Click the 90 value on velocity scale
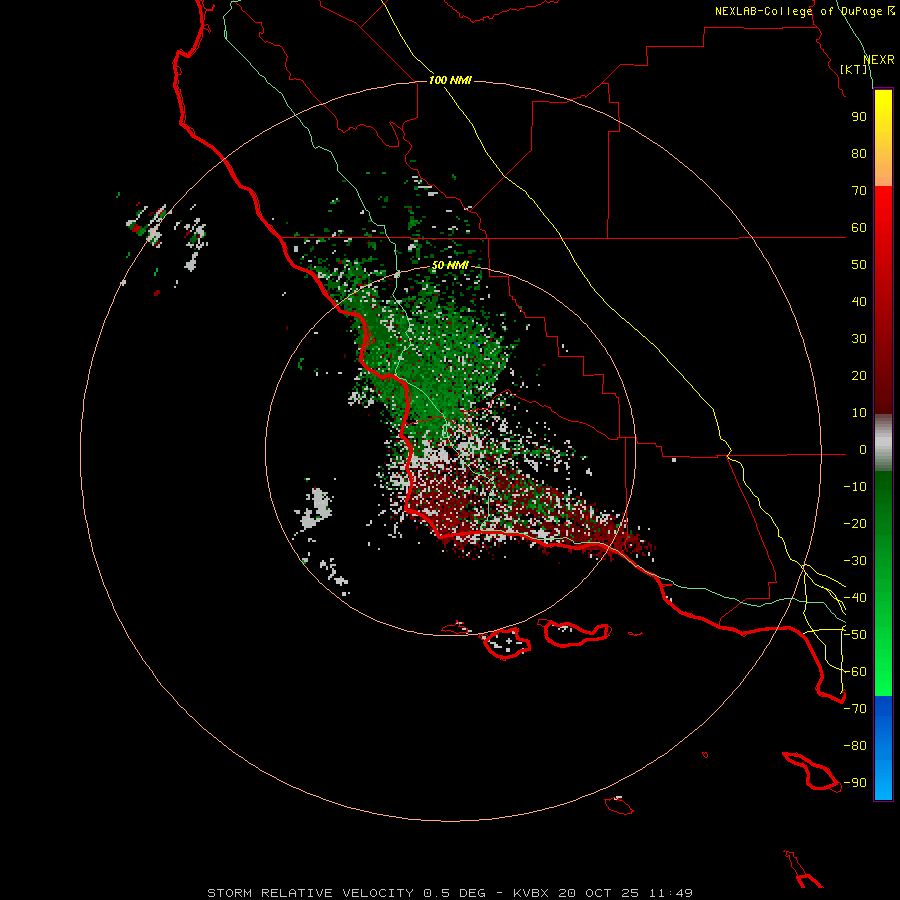900x900 pixels. (x=859, y=117)
